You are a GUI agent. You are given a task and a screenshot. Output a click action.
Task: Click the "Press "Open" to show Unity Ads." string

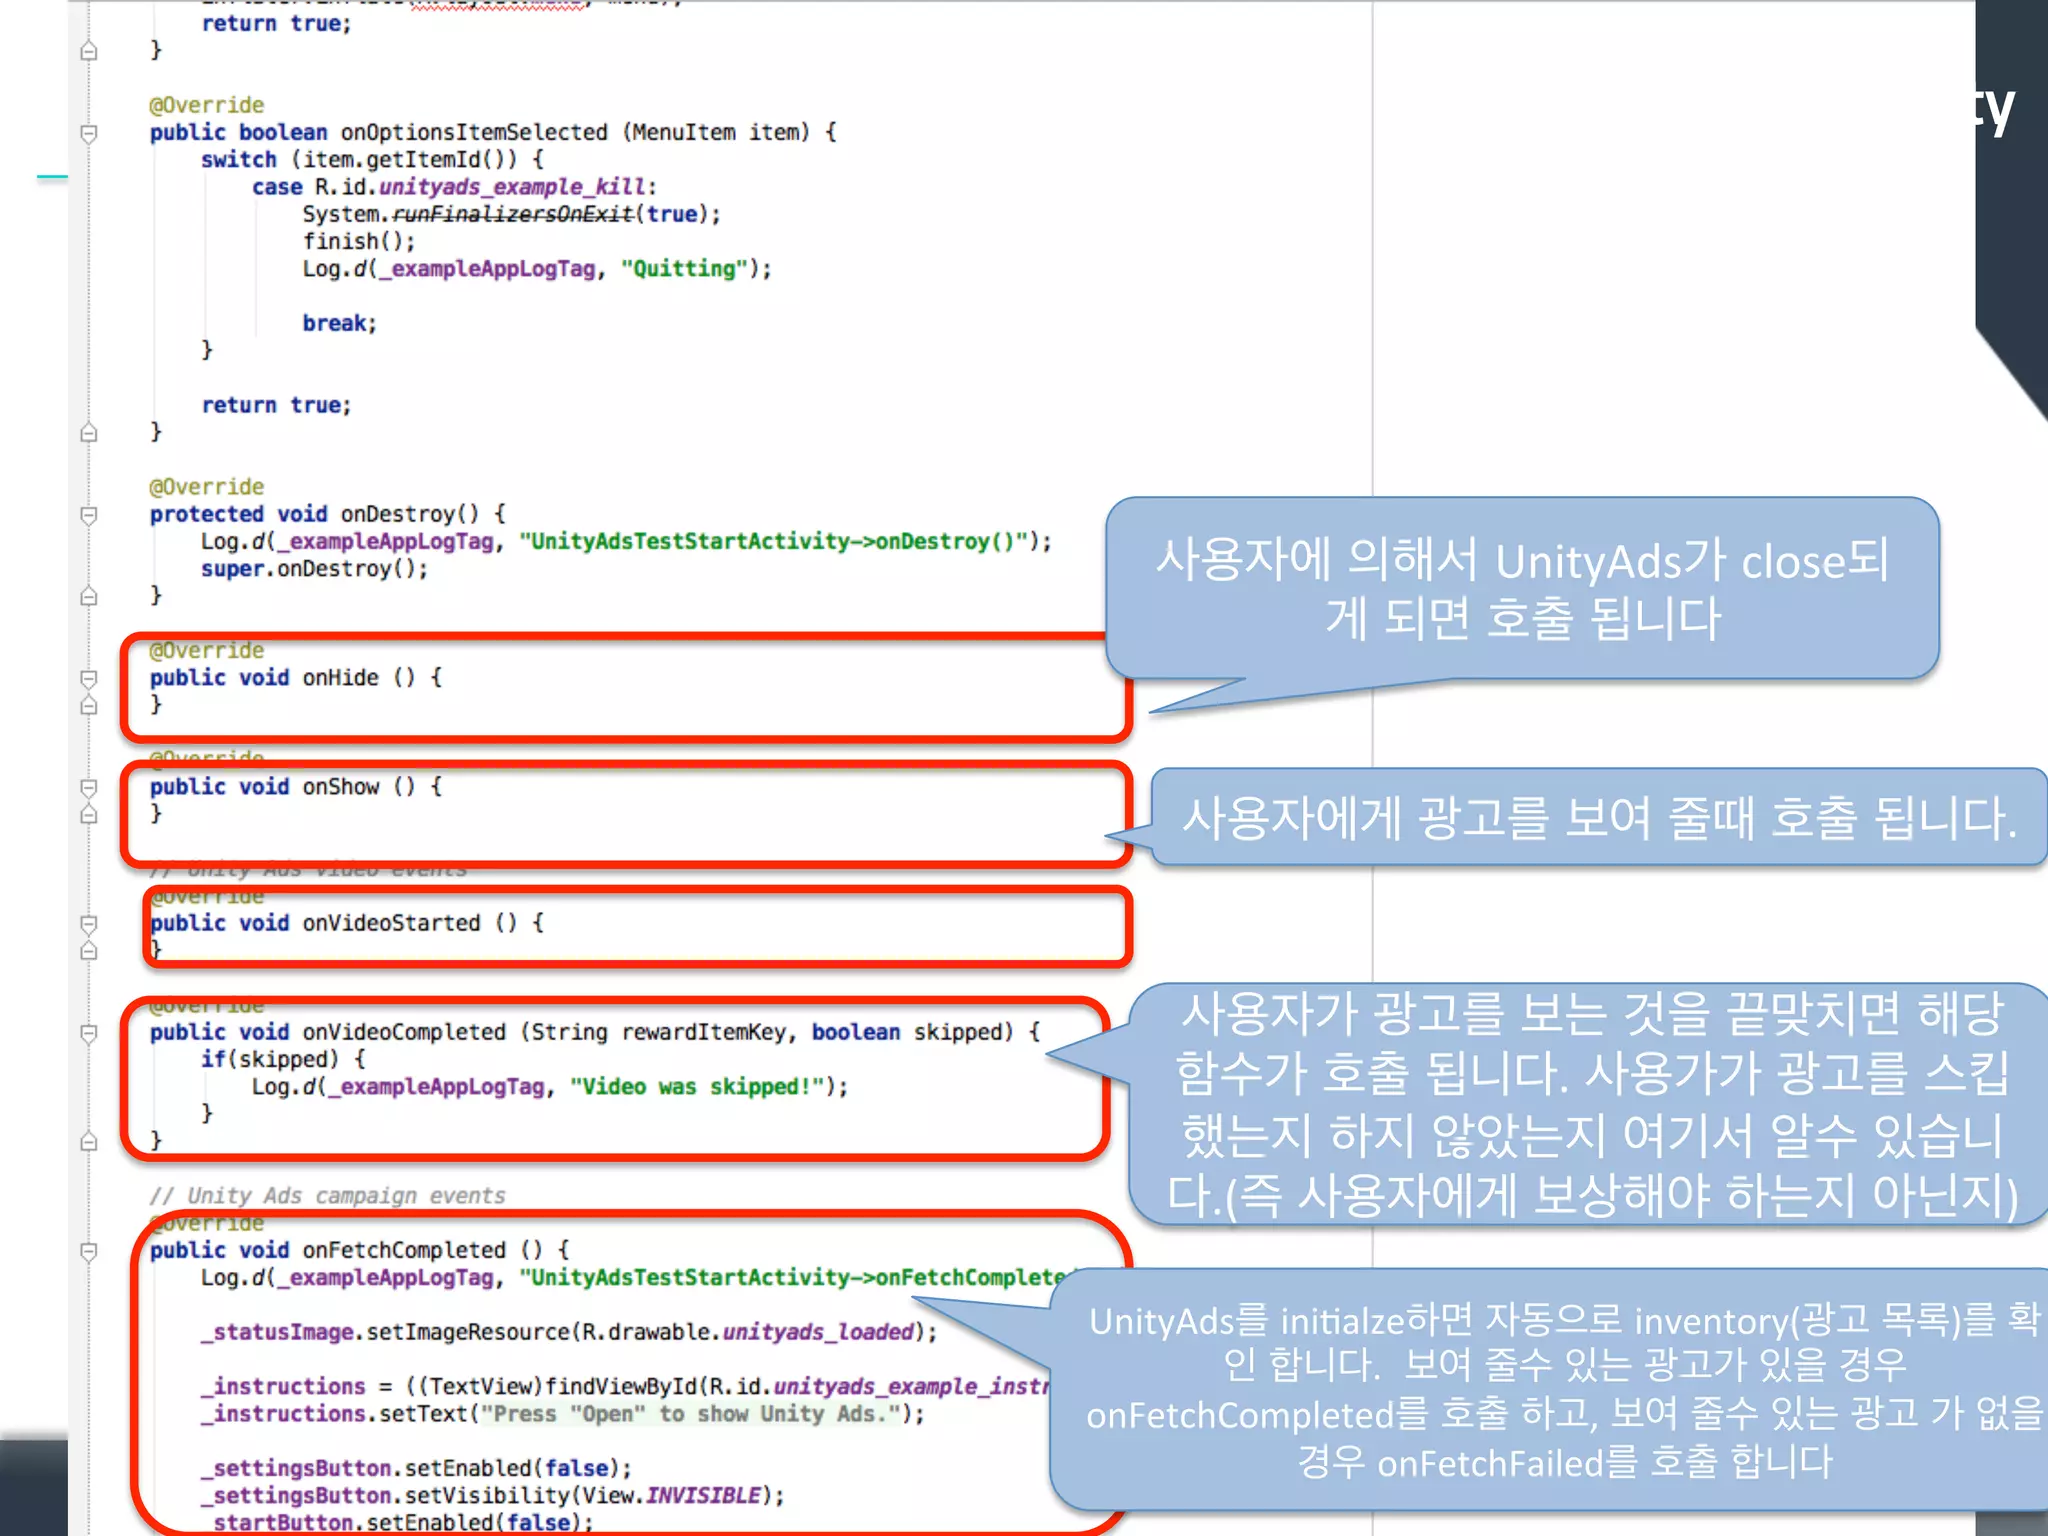tap(691, 1414)
